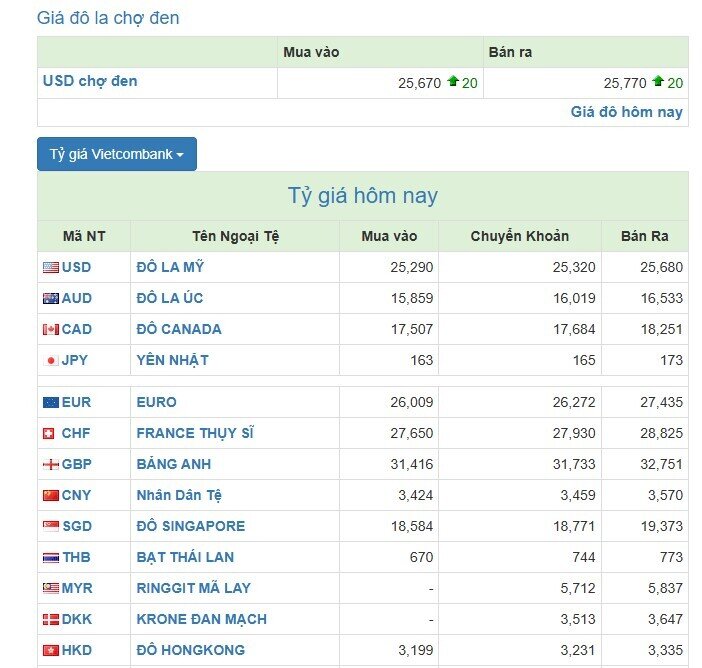
Task: Click USD buy rate 25,290
Action: pyautogui.click(x=411, y=267)
